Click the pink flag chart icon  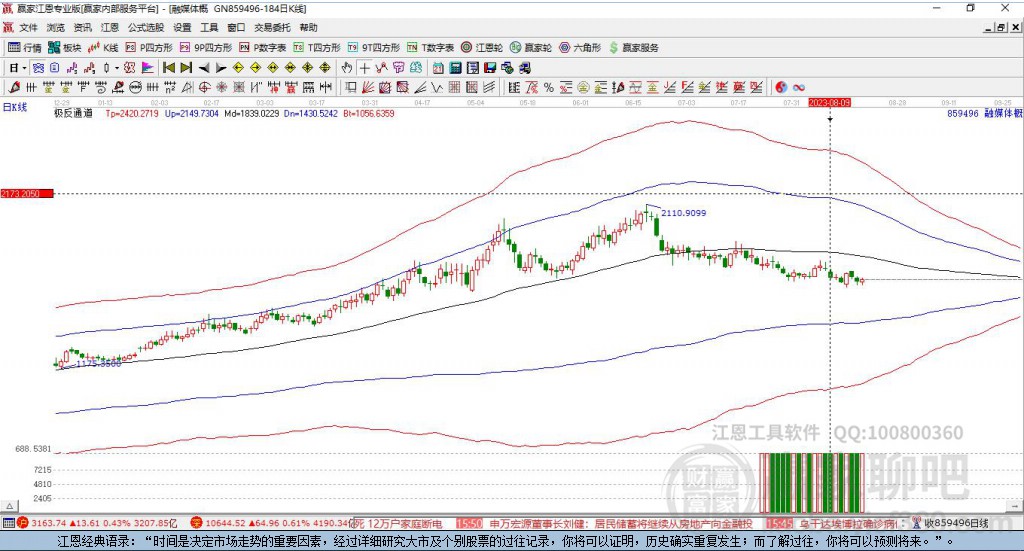pyautogui.click(x=148, y=68)
